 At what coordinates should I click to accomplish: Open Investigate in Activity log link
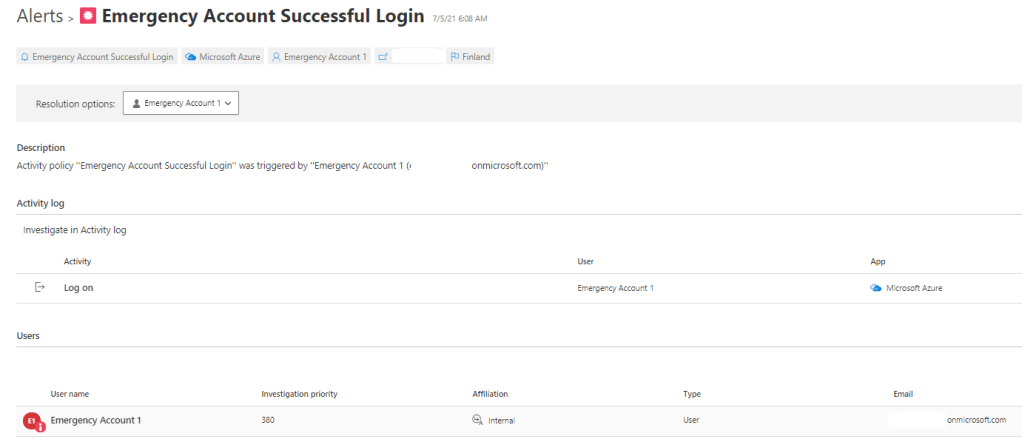[75, 230]
